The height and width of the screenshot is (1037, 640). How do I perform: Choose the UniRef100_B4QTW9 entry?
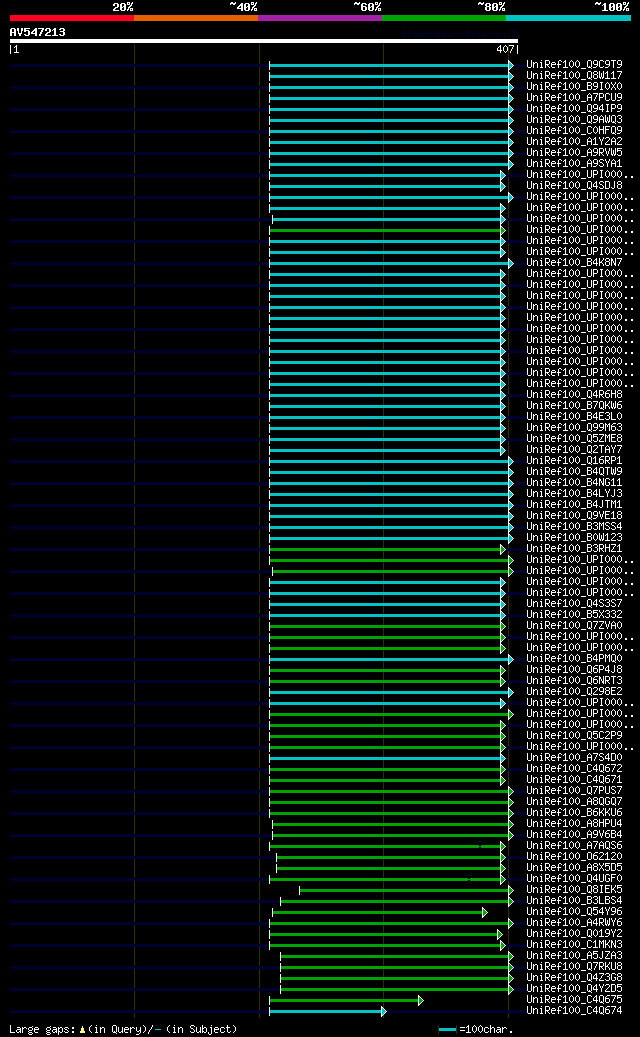[x=574, y=472]
